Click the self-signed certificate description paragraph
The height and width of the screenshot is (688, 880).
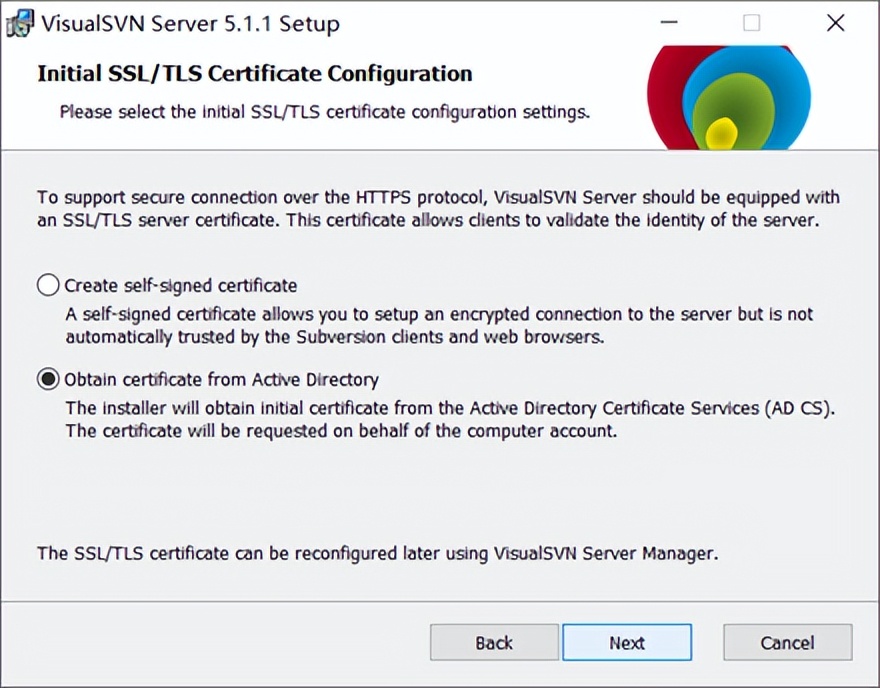point(439,325)
